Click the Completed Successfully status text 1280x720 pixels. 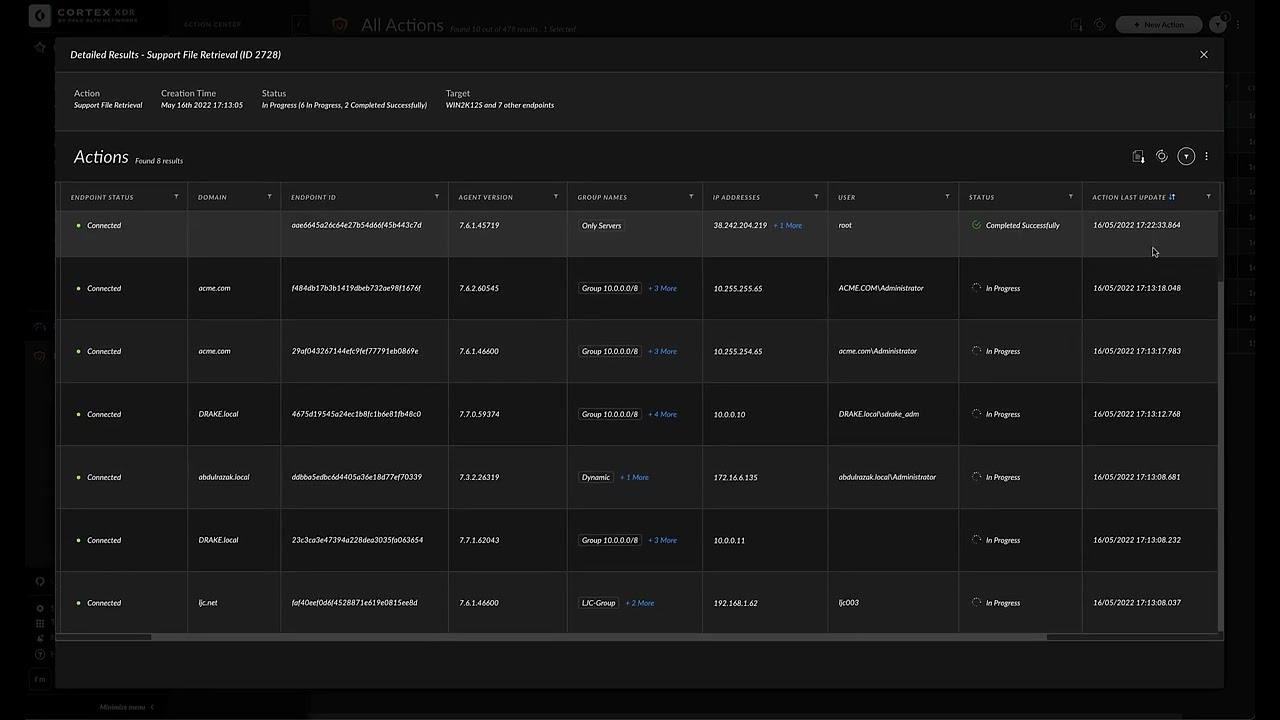click(1022, 226)
